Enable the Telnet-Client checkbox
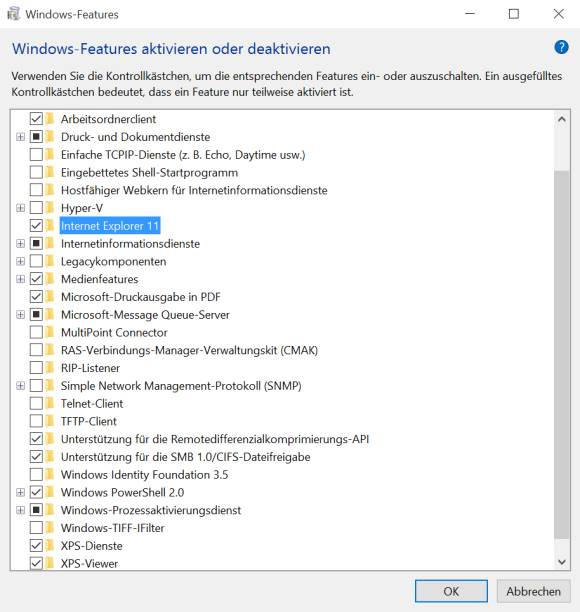 pos(36,403)
